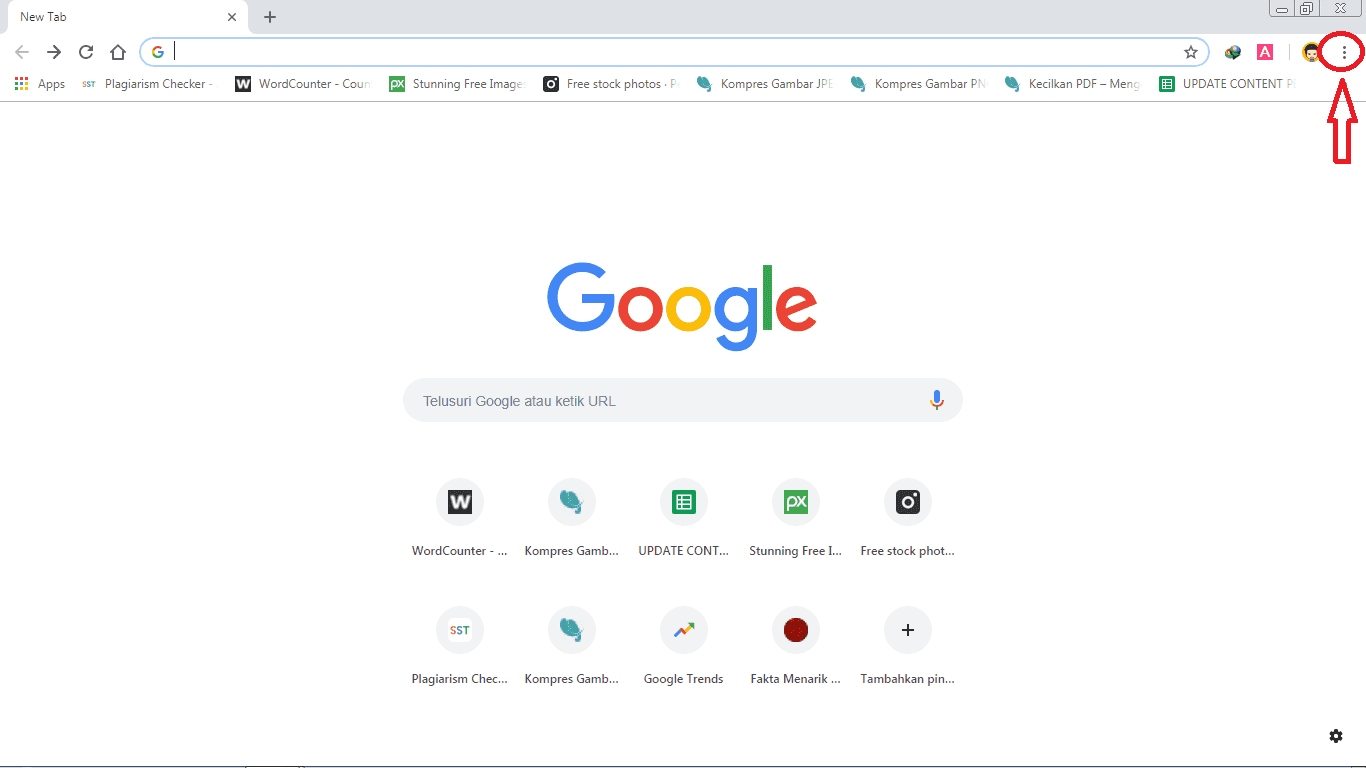
Task: Focus the address bar
Action: 675,52
